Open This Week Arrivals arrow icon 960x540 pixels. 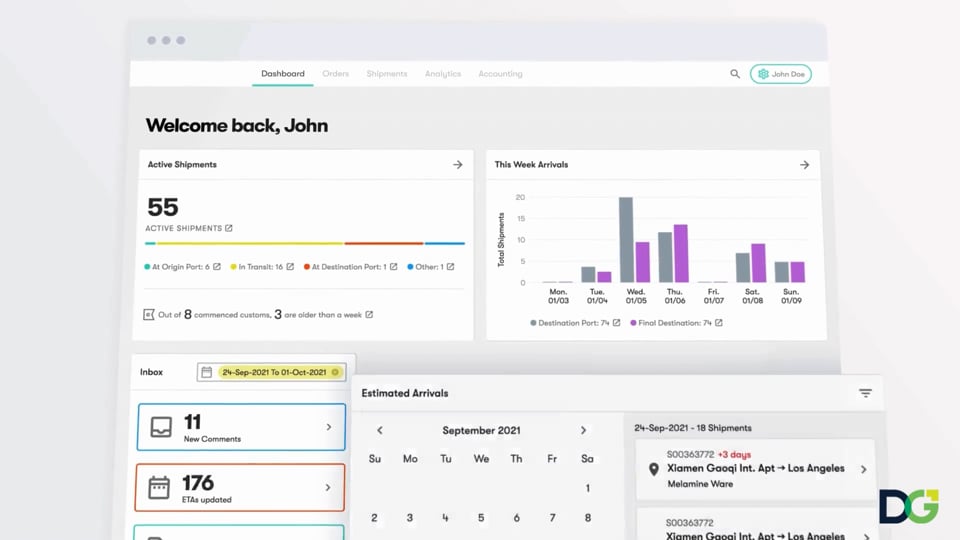click(804, 165)
